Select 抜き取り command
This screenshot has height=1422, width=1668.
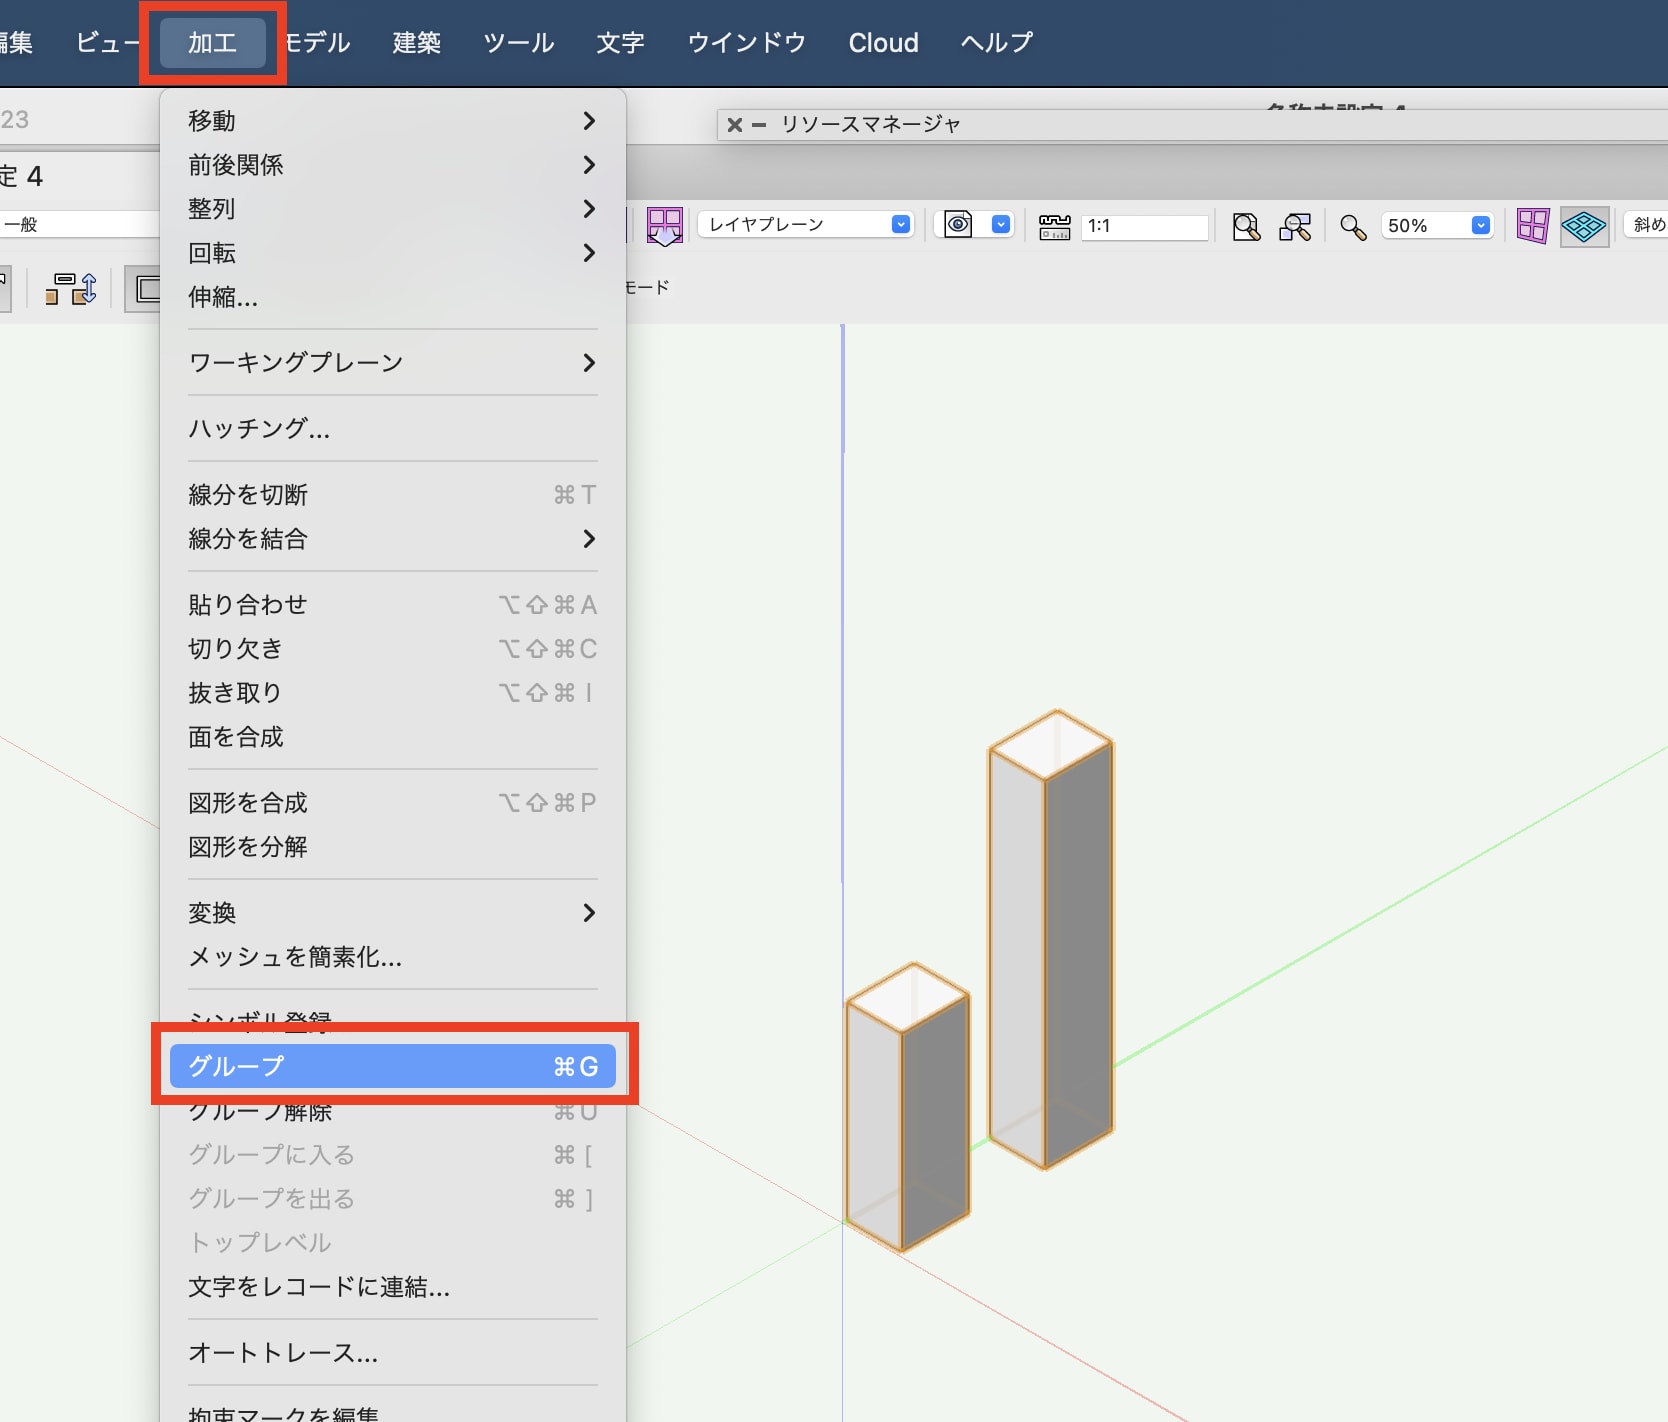pyautogui.click(x=393, y=693)
